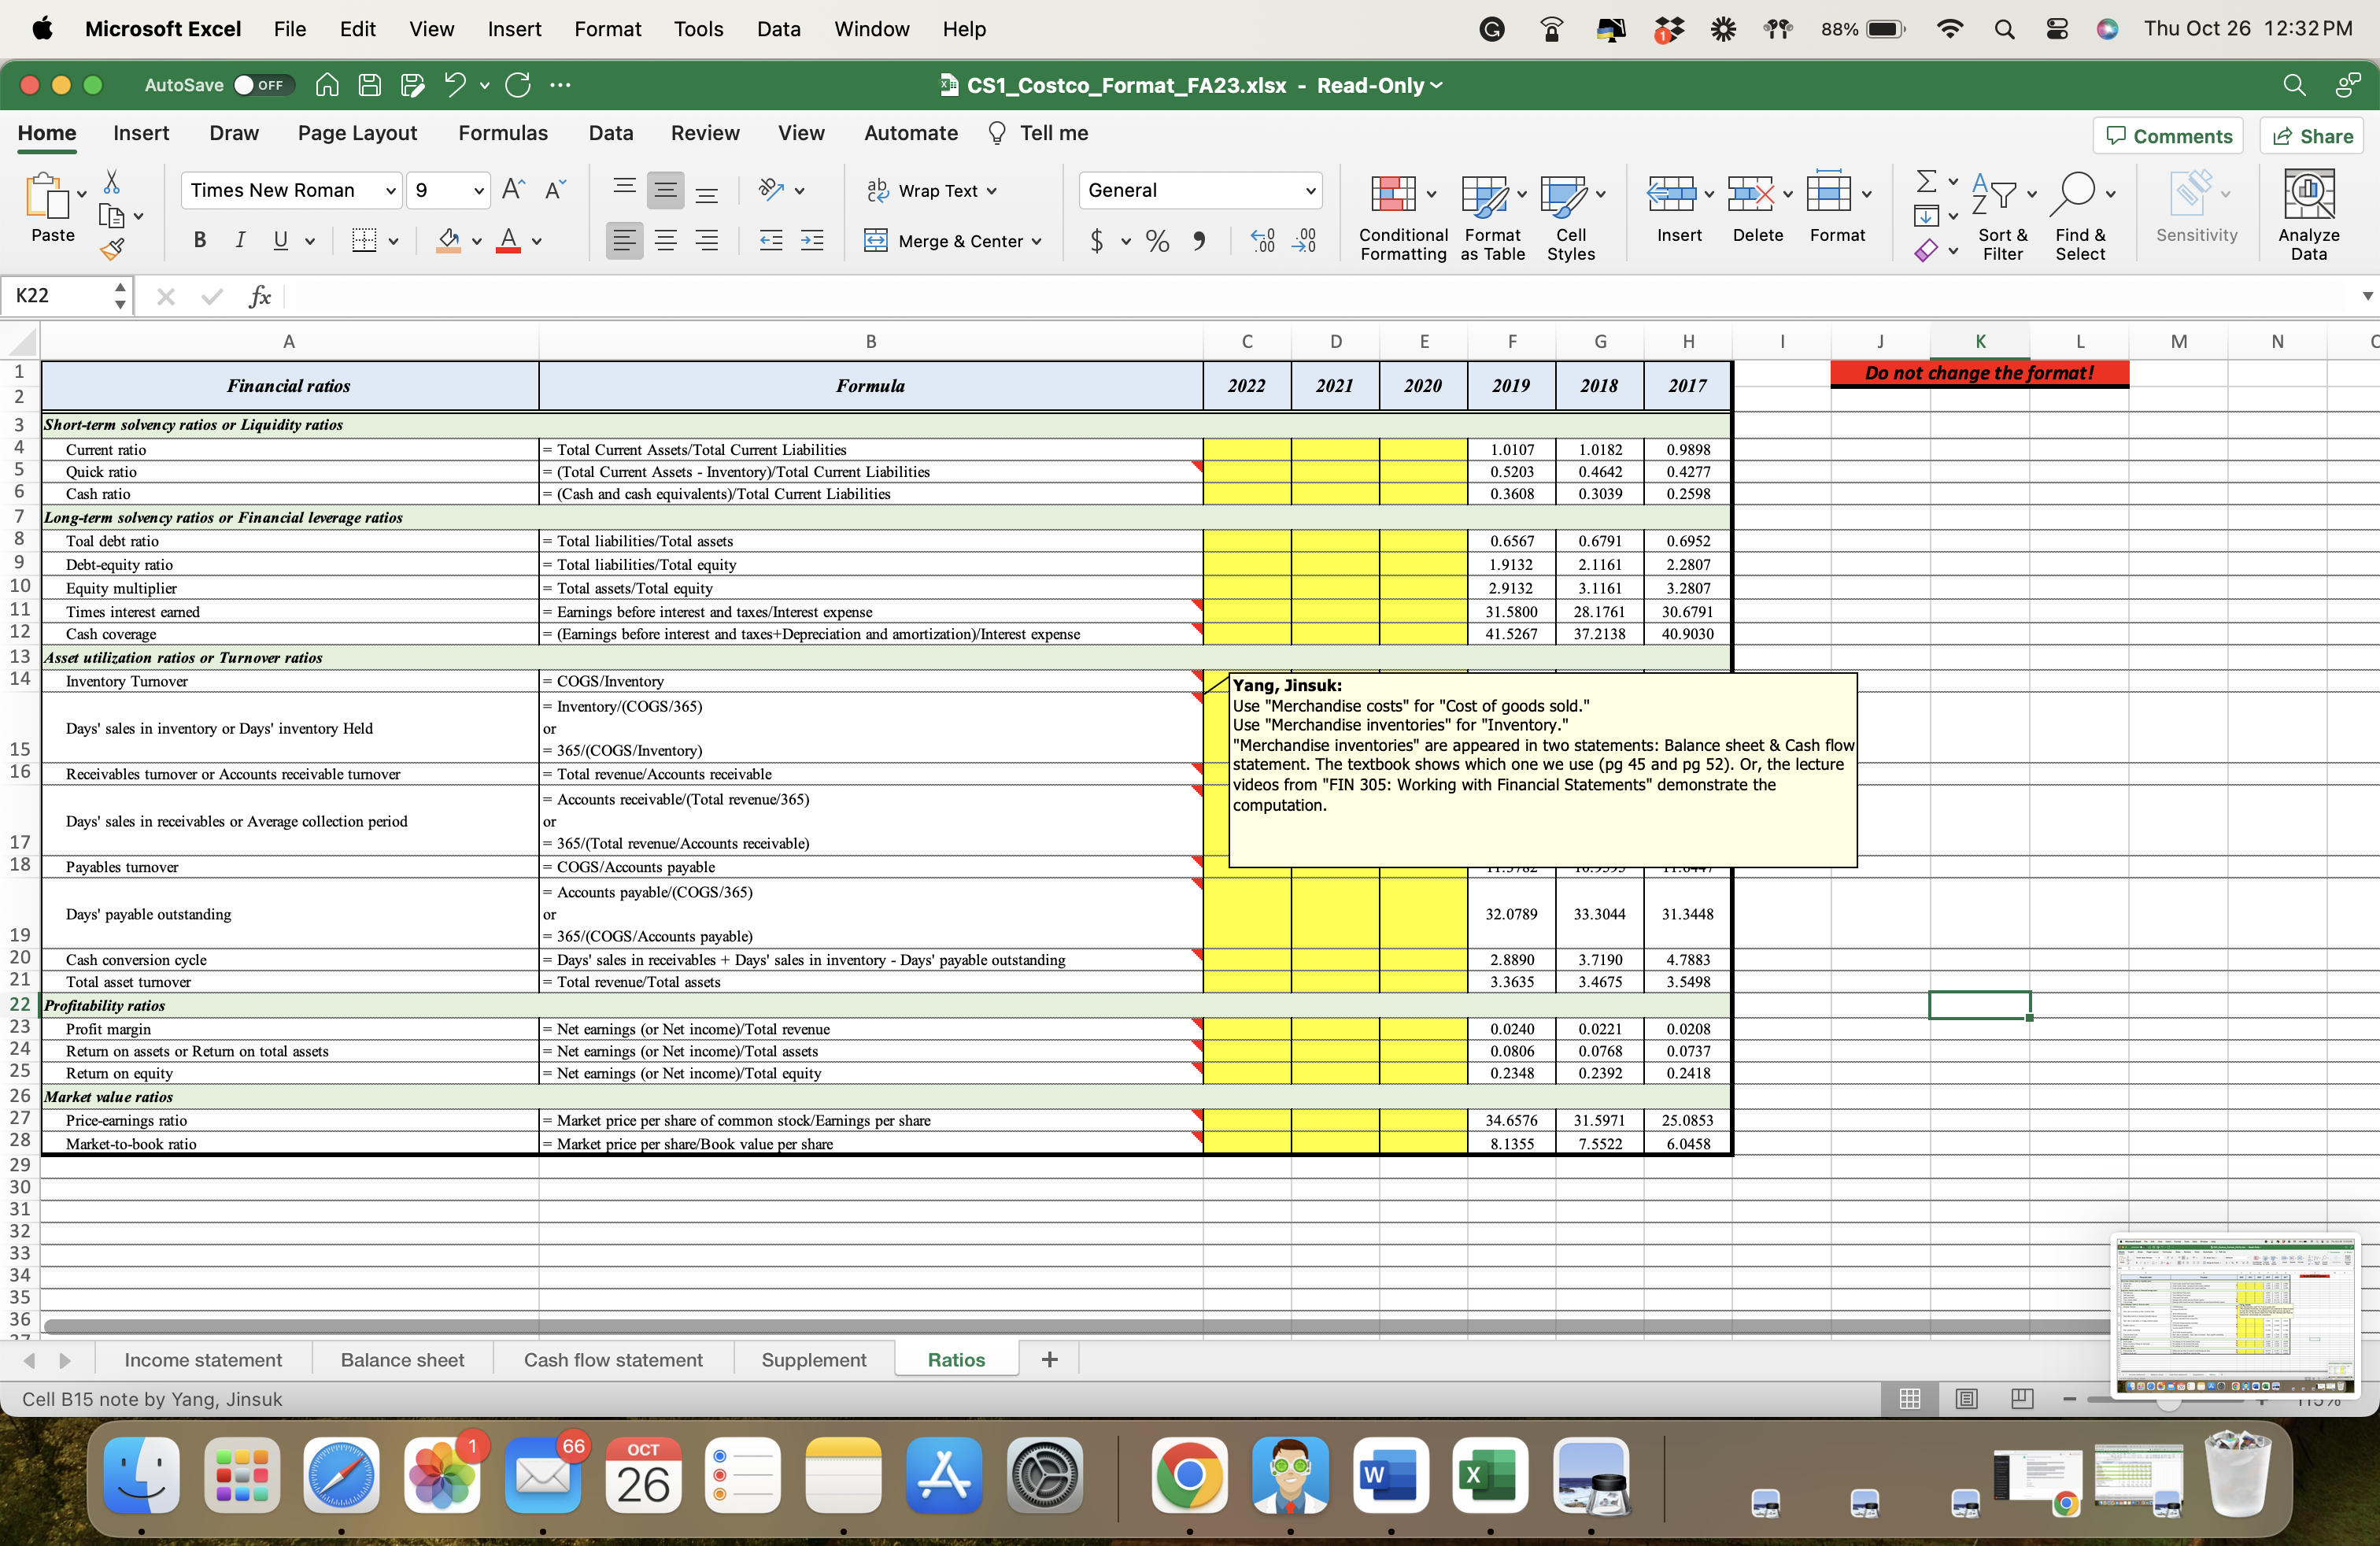
Task: Click the Comments button
Action: (x=2168, y=136)
